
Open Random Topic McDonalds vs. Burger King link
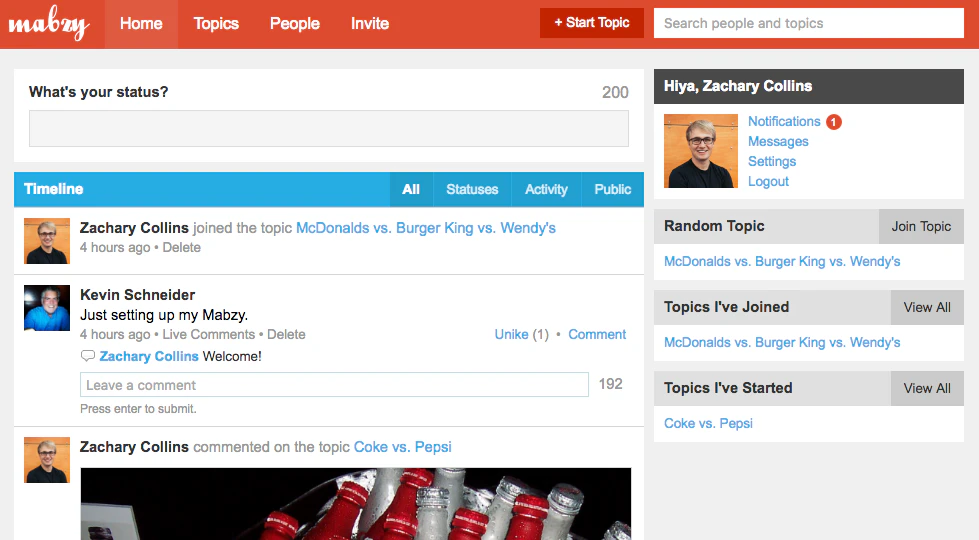coord(782,262)
